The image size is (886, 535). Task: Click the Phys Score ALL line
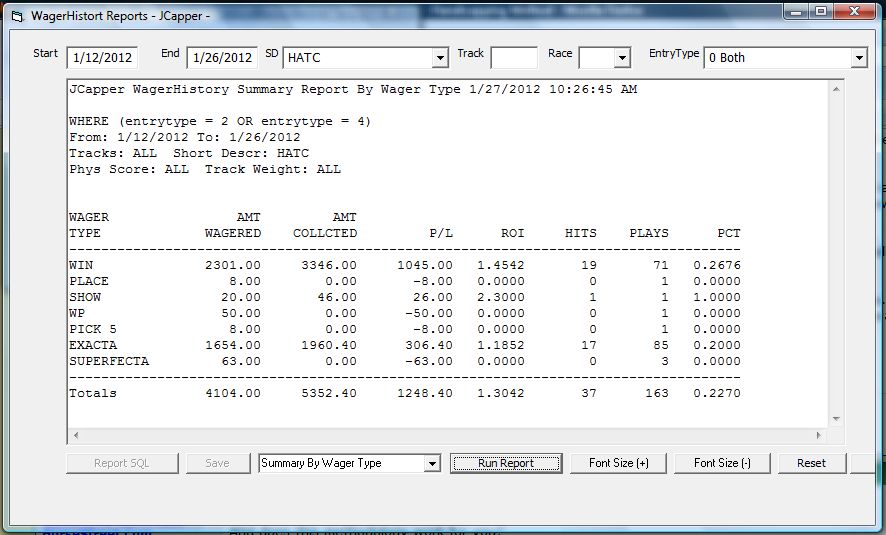(x=205, y=169)
